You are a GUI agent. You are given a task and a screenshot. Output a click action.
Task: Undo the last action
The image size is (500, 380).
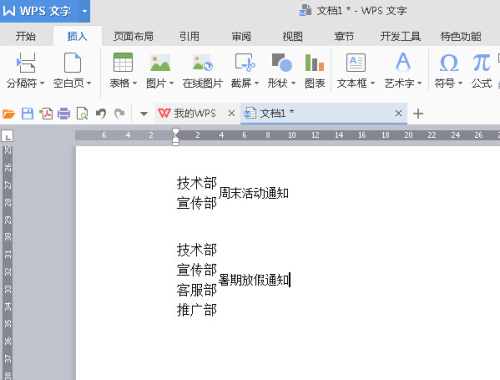pyautogui.click(x=101, y=114)
